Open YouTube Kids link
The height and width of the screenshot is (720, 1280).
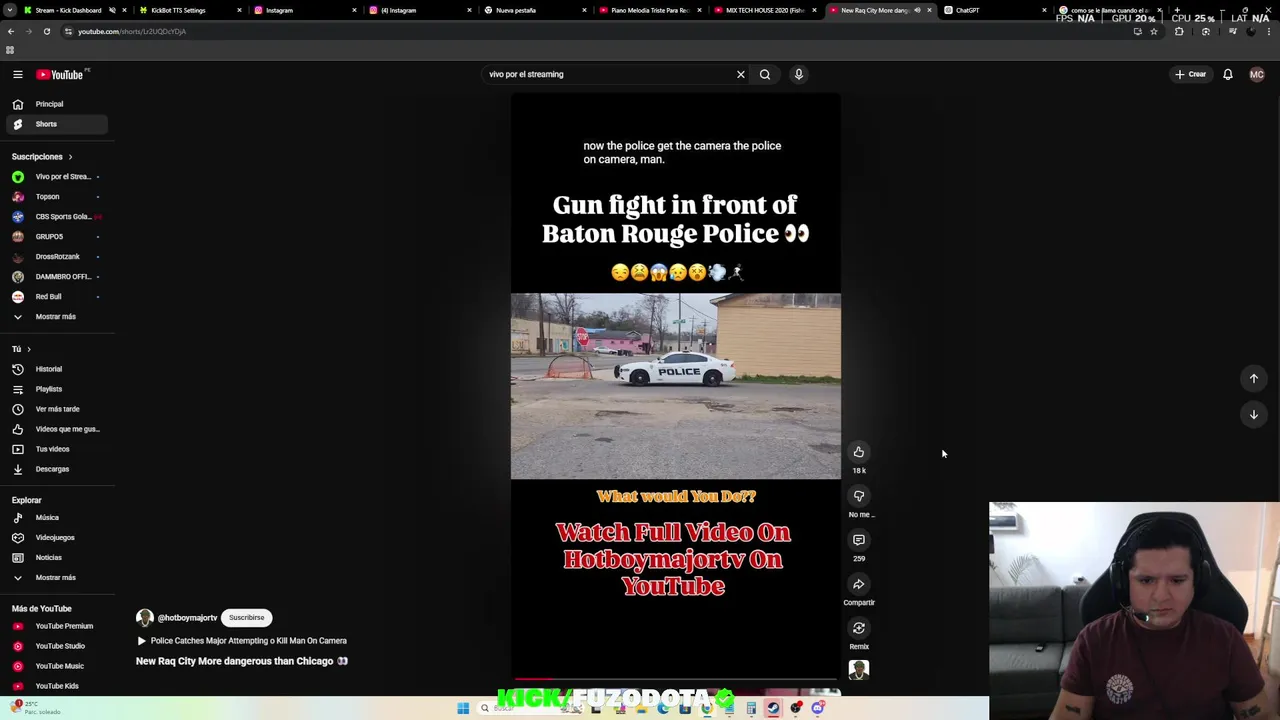pyautogui.click(x=58, y=686)
